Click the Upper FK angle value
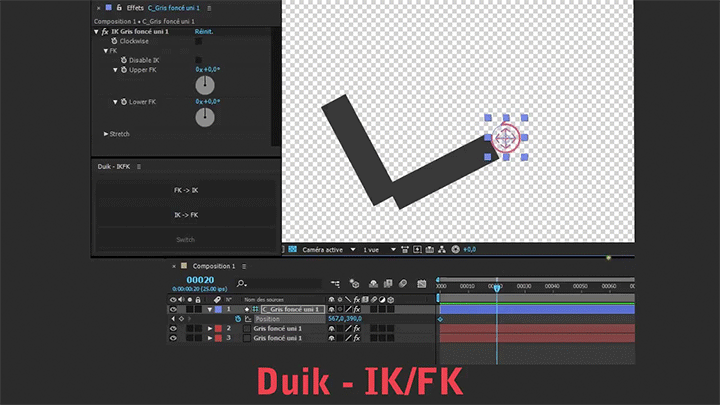 (x=208, y=69)
